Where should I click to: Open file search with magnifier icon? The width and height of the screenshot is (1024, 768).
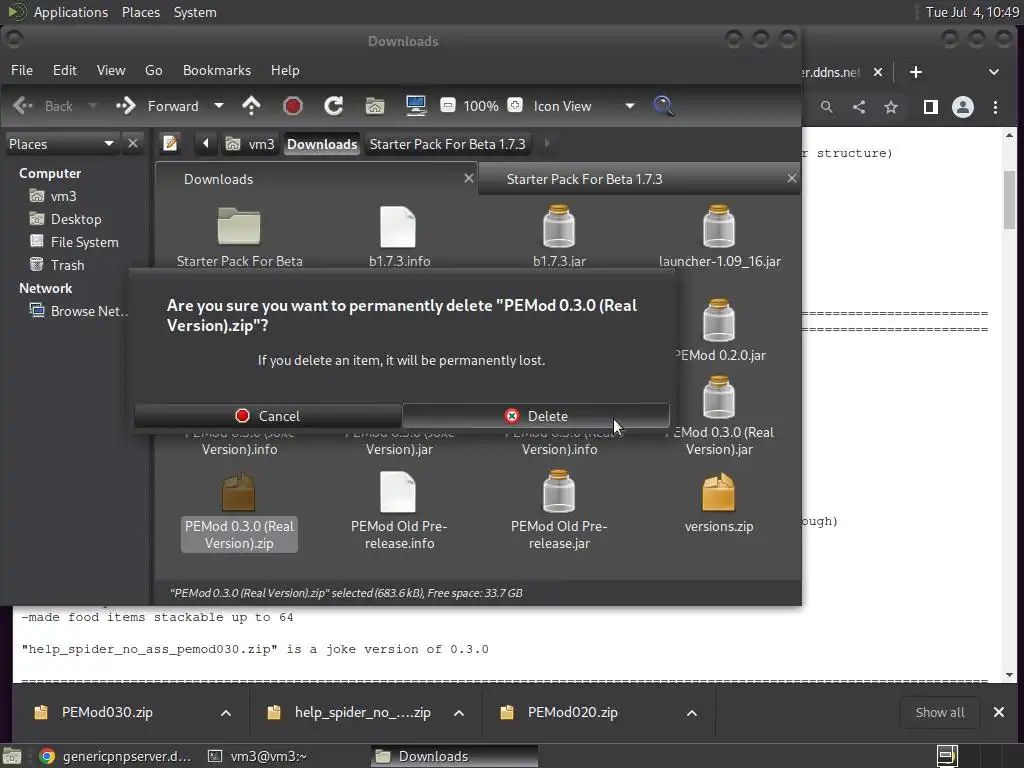click(x=663, y=106)
